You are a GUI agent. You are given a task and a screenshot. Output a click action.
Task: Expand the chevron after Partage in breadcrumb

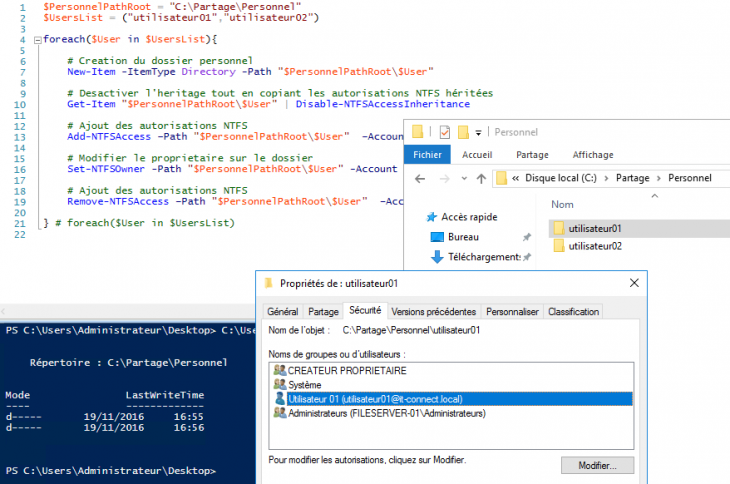pyautogui.click(x=659, y=178)
